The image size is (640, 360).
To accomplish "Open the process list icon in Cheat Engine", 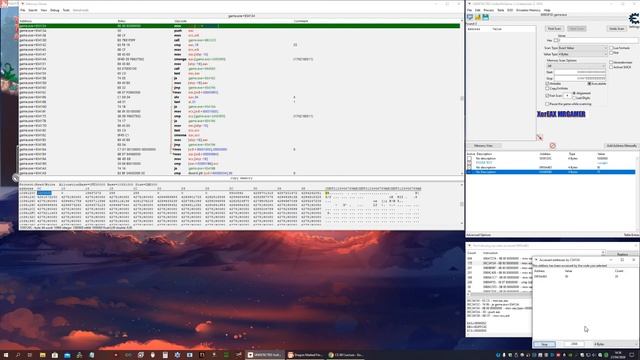I will 470,17.
